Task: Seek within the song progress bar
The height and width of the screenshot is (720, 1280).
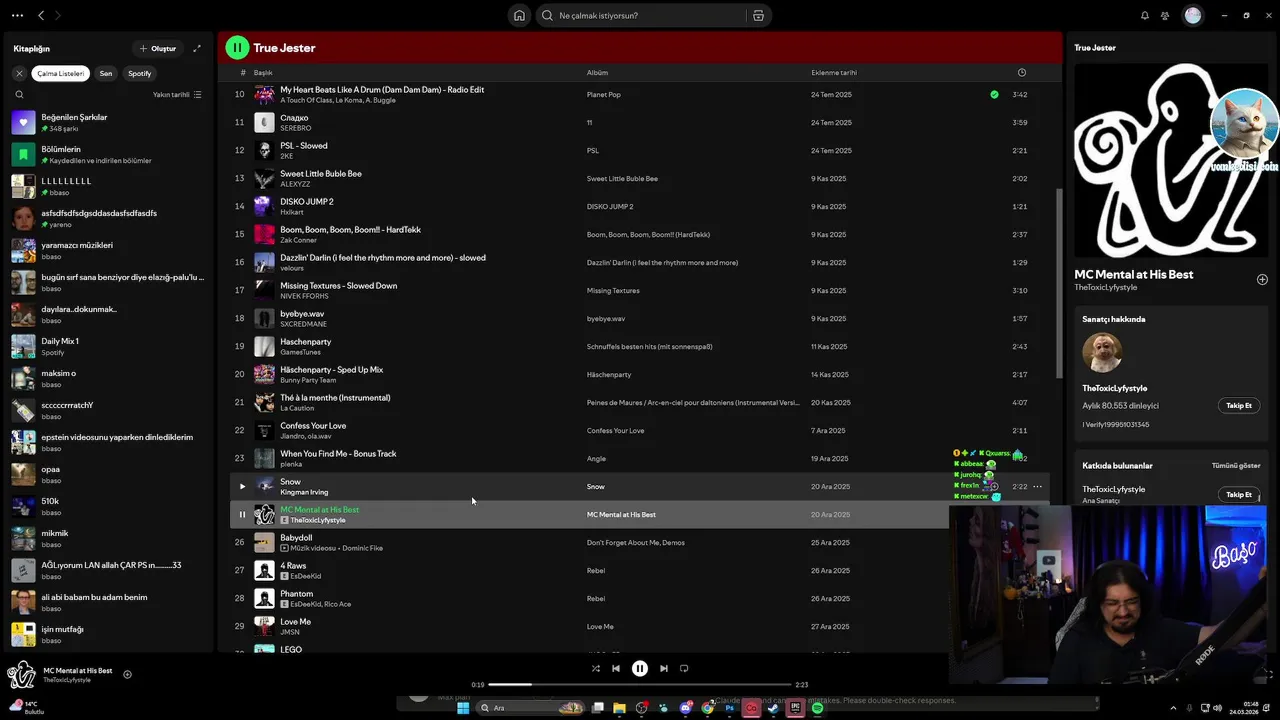Action: click(x=640, y=685)
